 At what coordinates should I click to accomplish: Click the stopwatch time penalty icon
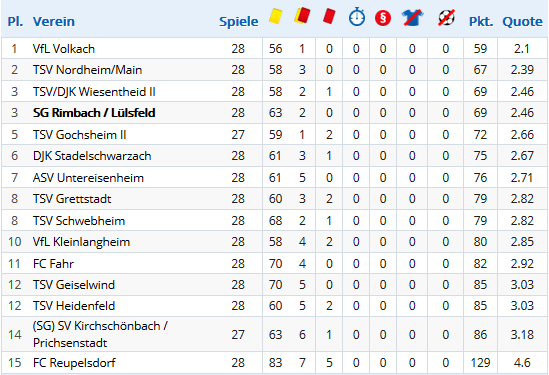click(357, 17)
